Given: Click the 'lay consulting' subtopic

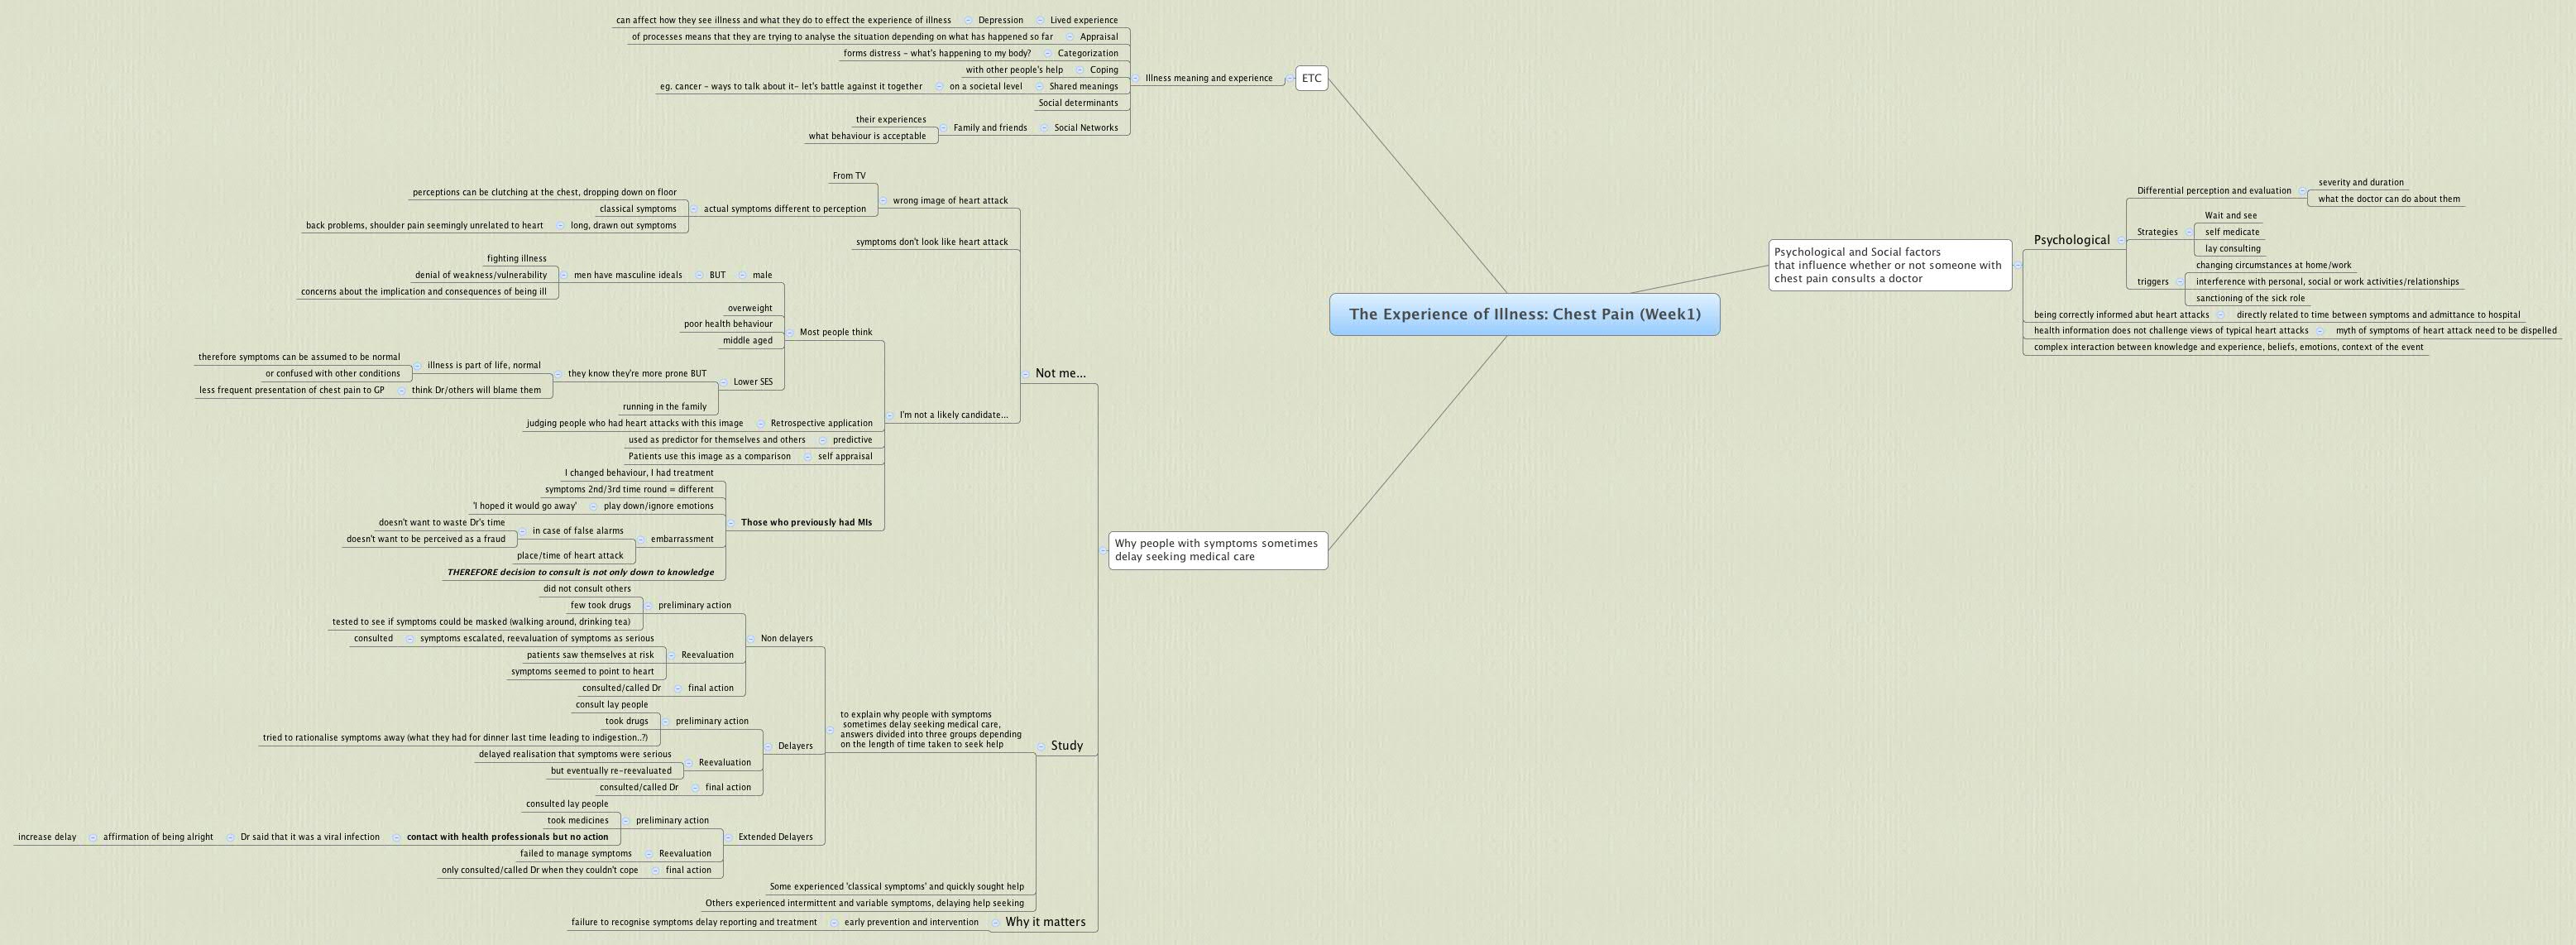Looking at the screenshot, I should (x=2232, y=249).
